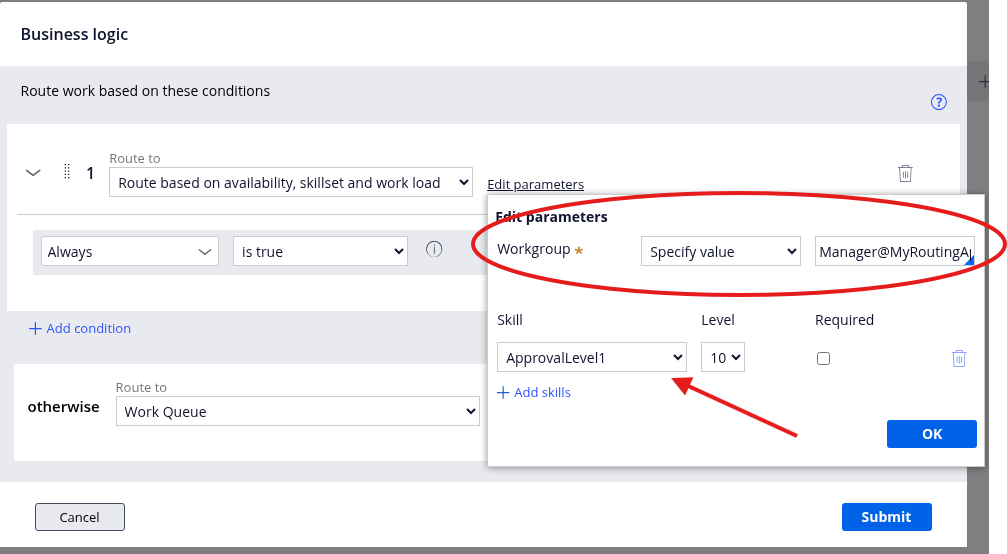Open the Route to availability dropdown
The image size is (1007, 554).
tap(290, 183)
